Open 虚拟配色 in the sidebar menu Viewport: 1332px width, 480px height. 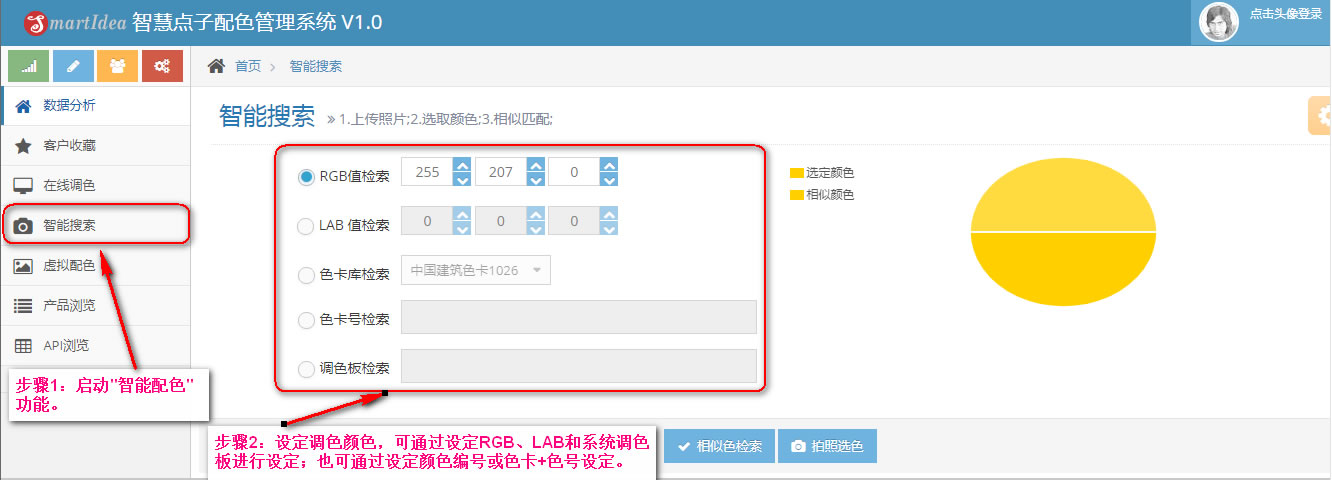click(69, 266)
